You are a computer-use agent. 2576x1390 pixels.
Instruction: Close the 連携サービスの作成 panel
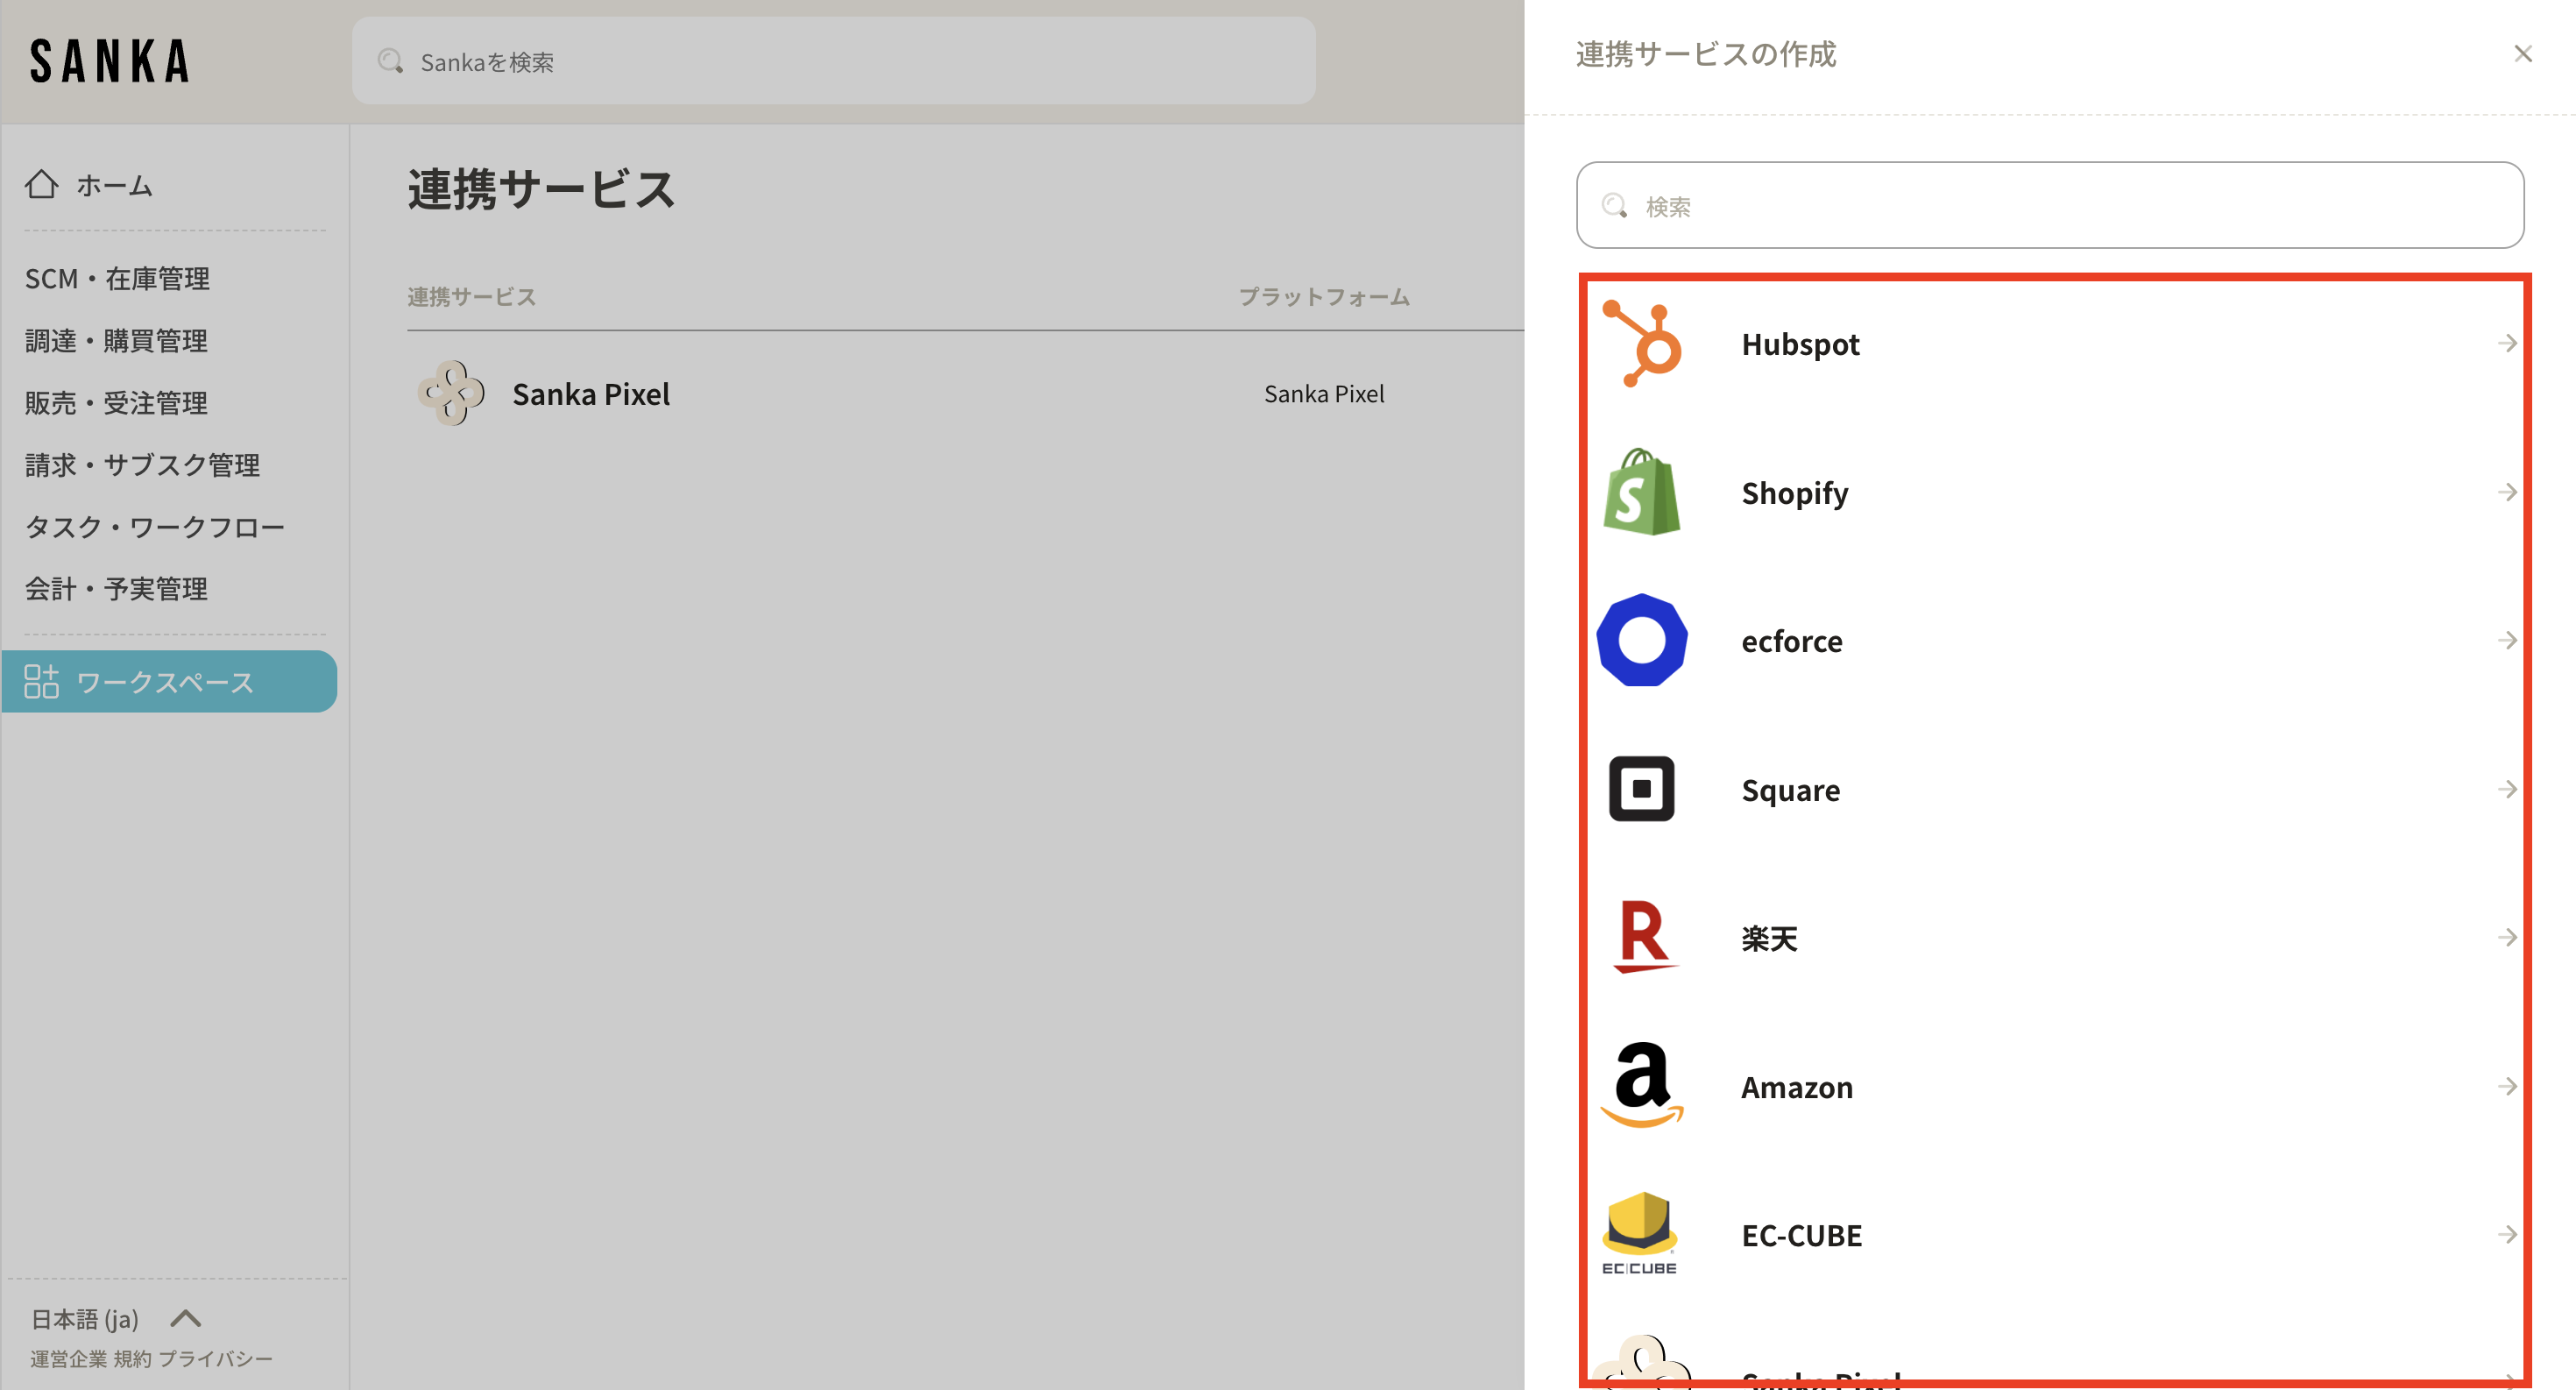click(2523, 54)
